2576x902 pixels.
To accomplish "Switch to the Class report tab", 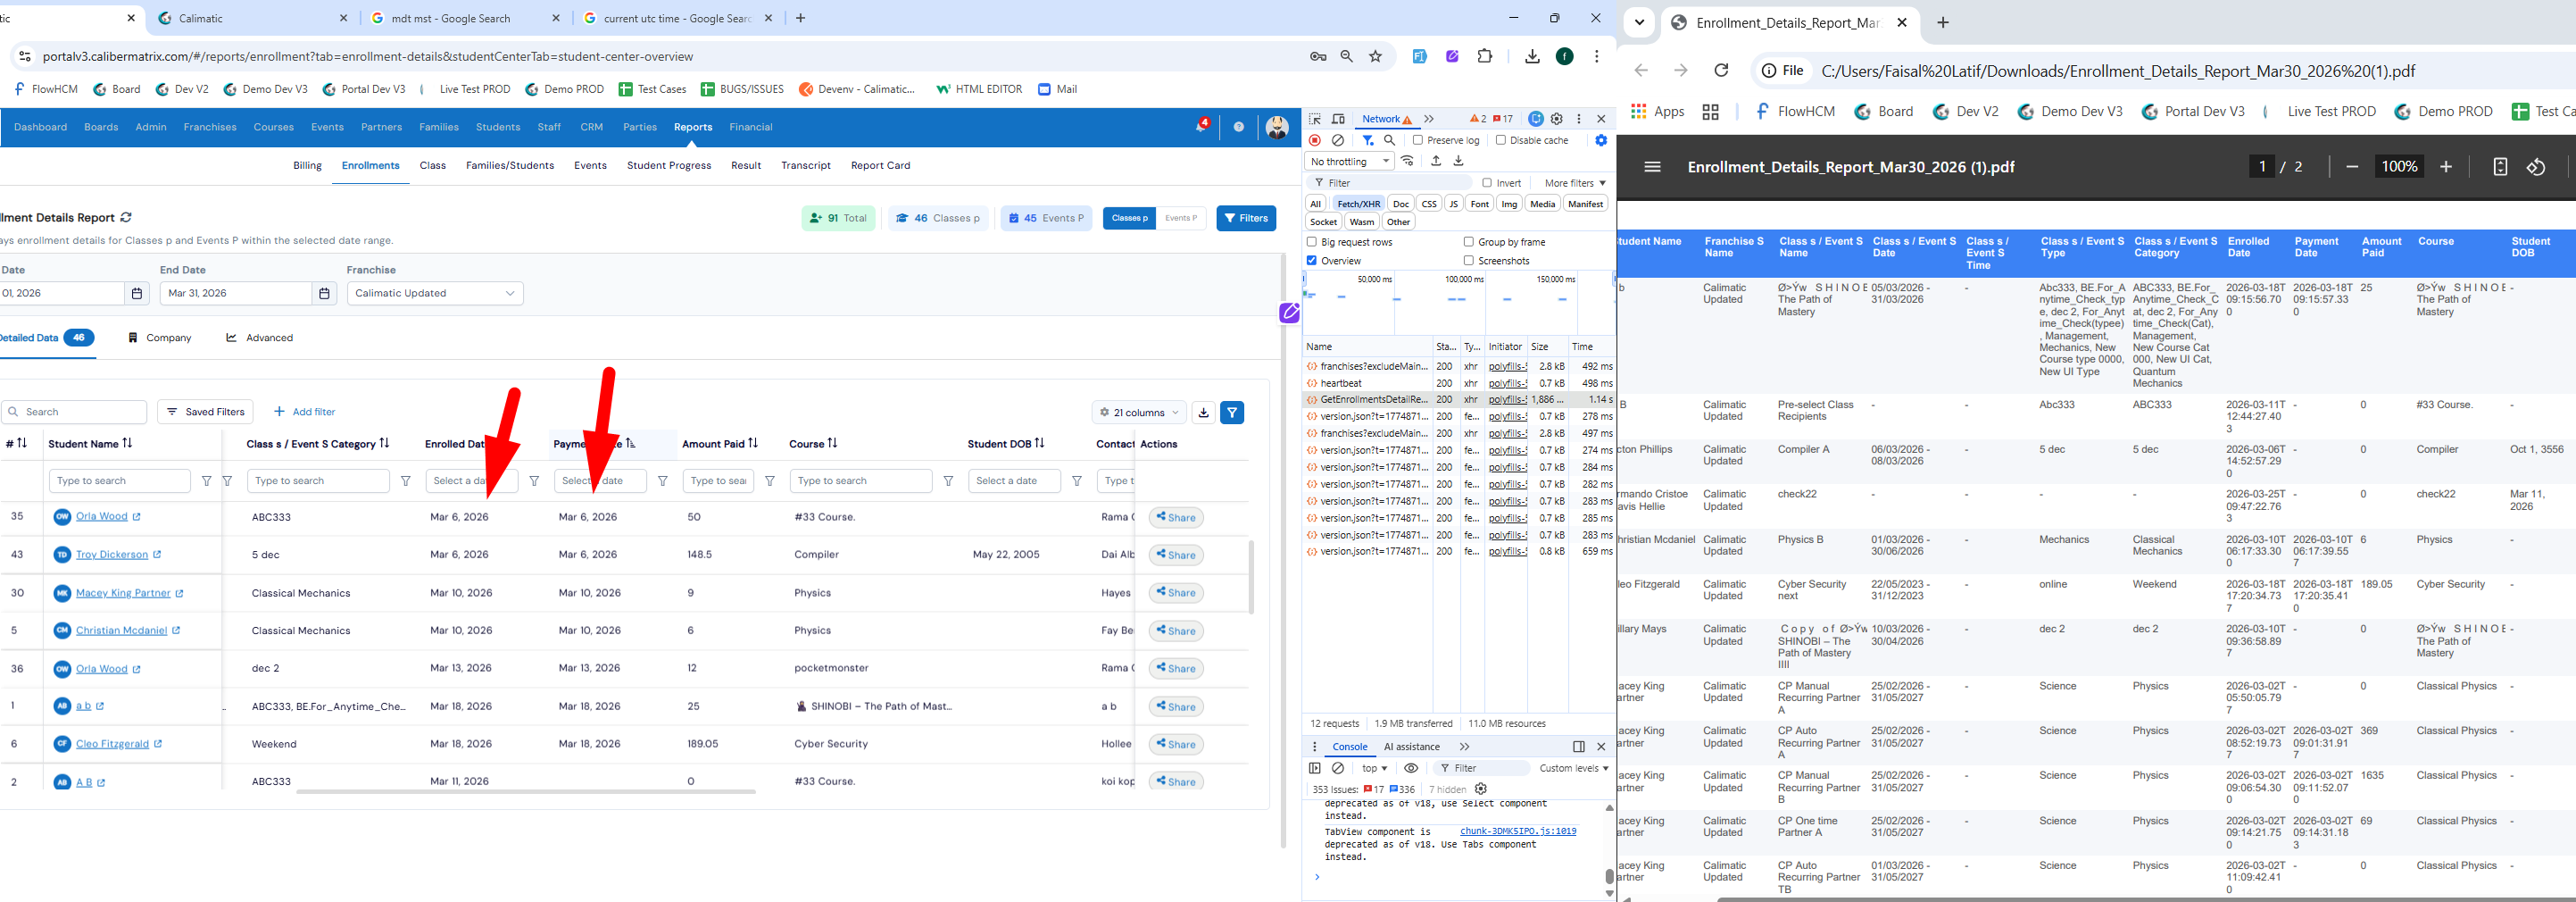I will coord(433,166).
